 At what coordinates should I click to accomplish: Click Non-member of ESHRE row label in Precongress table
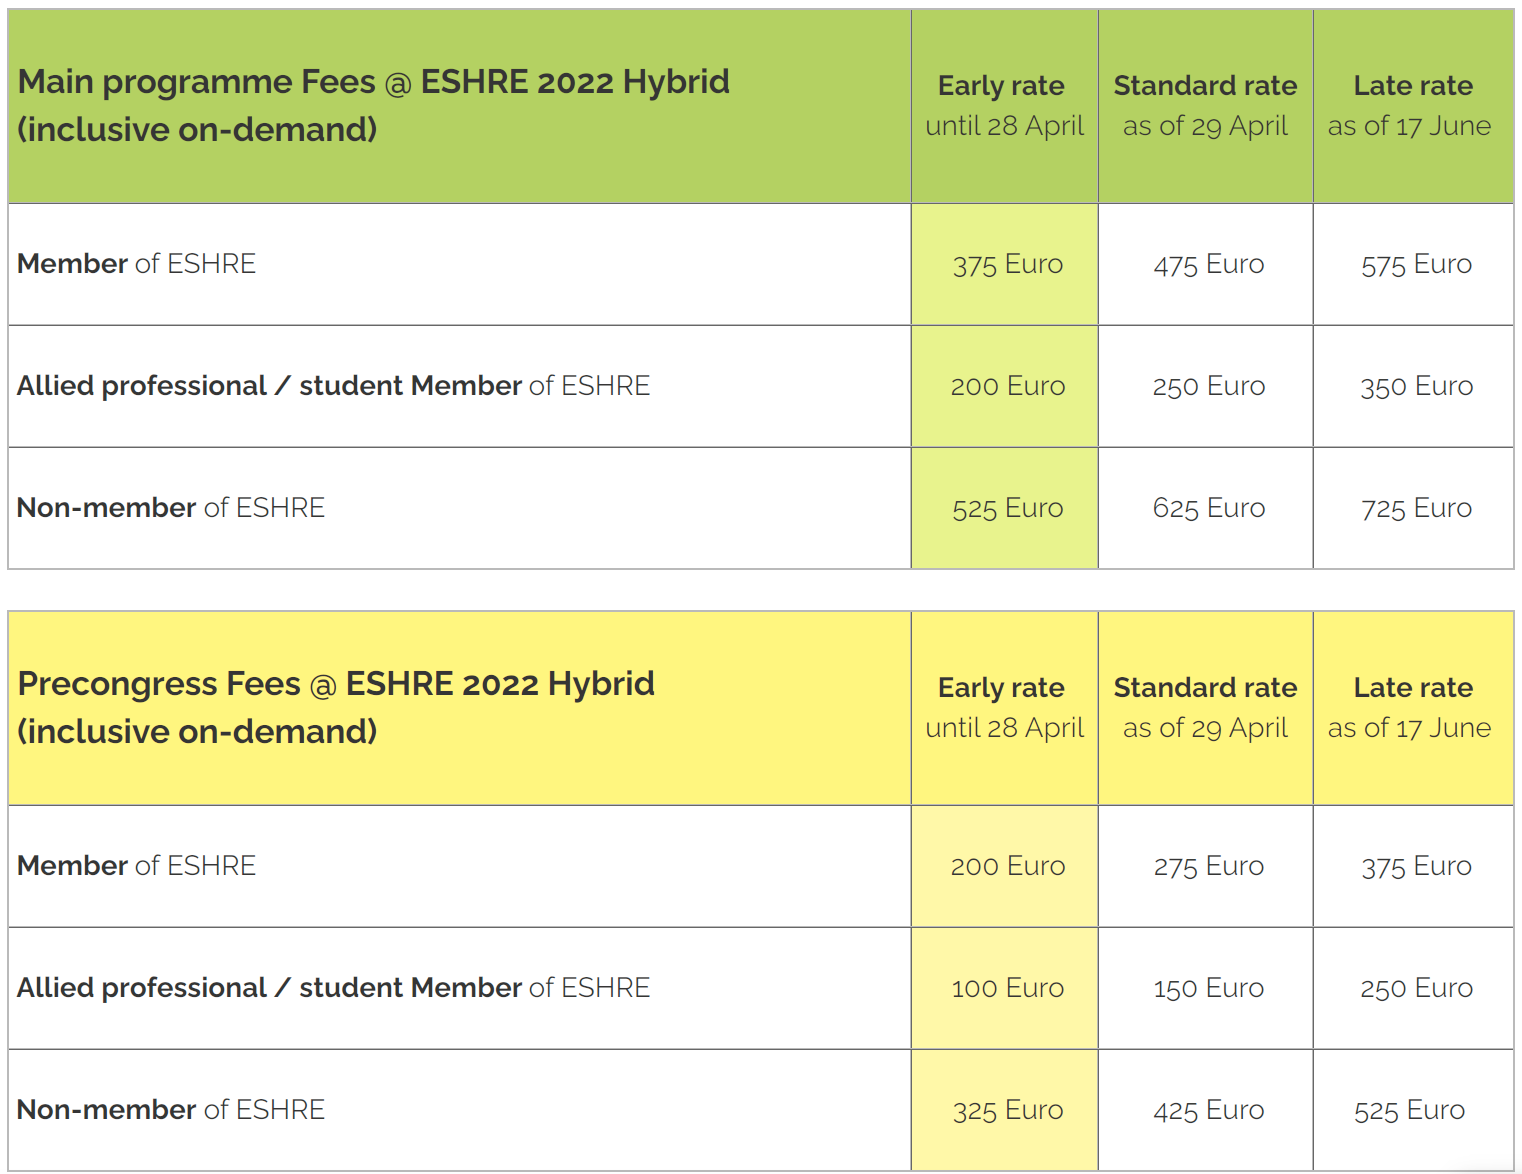(171, 1110)
